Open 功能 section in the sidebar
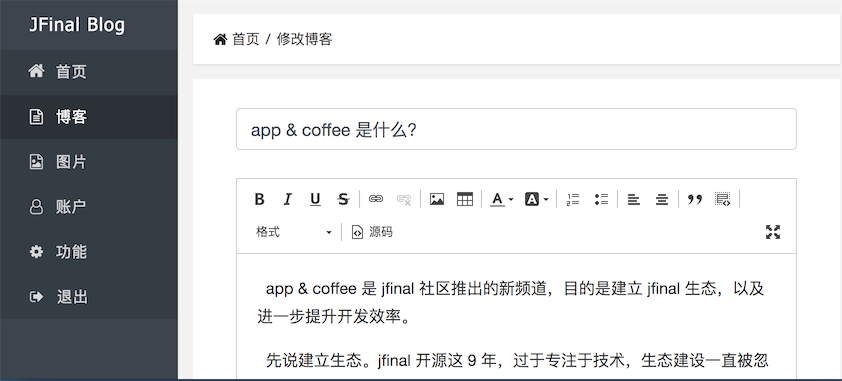This screenshot has height=381, width=842. (89, 252)
